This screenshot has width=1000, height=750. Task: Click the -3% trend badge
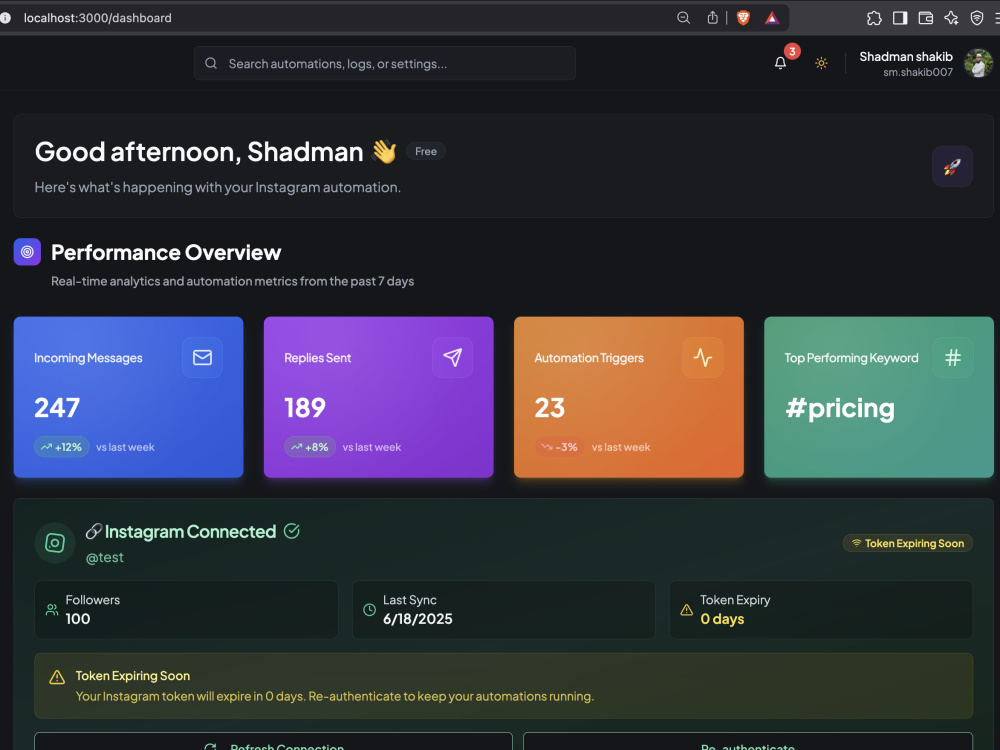pos(559,447)
